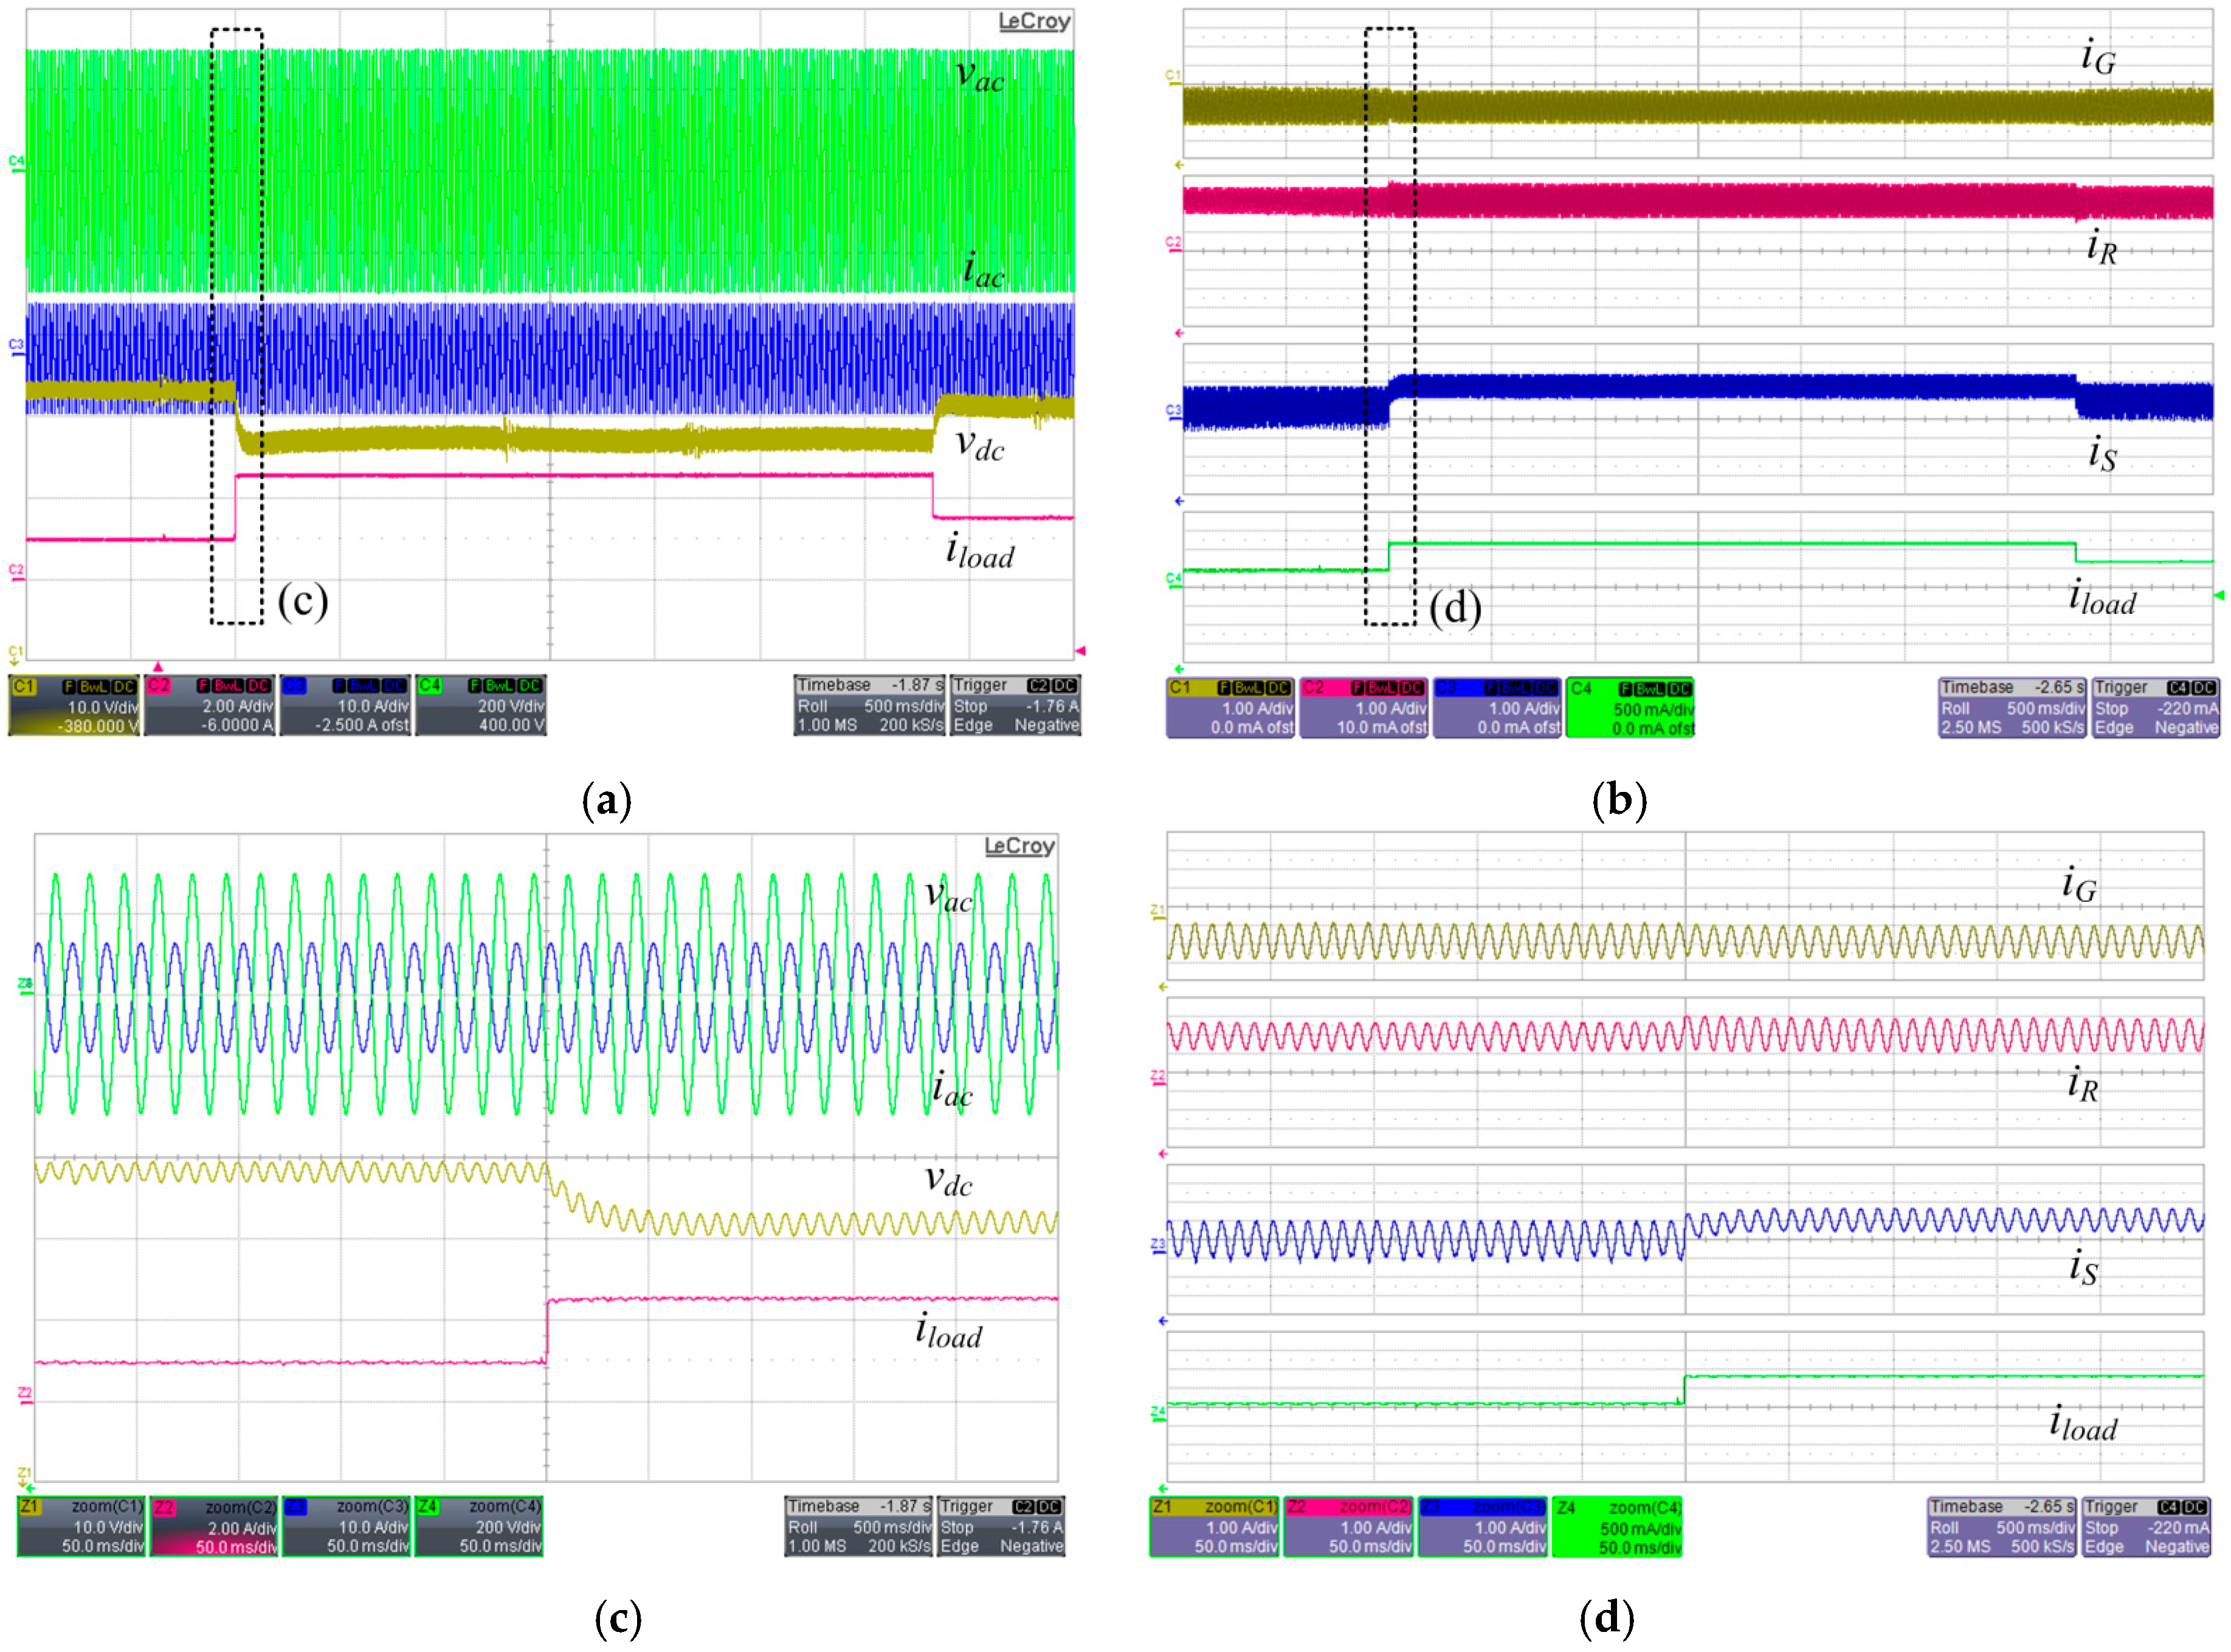The height and width of the screenshot is (1652, 2231).
Task: Open the green C4 200 V/div box in panel (a)
Action: 481,705
